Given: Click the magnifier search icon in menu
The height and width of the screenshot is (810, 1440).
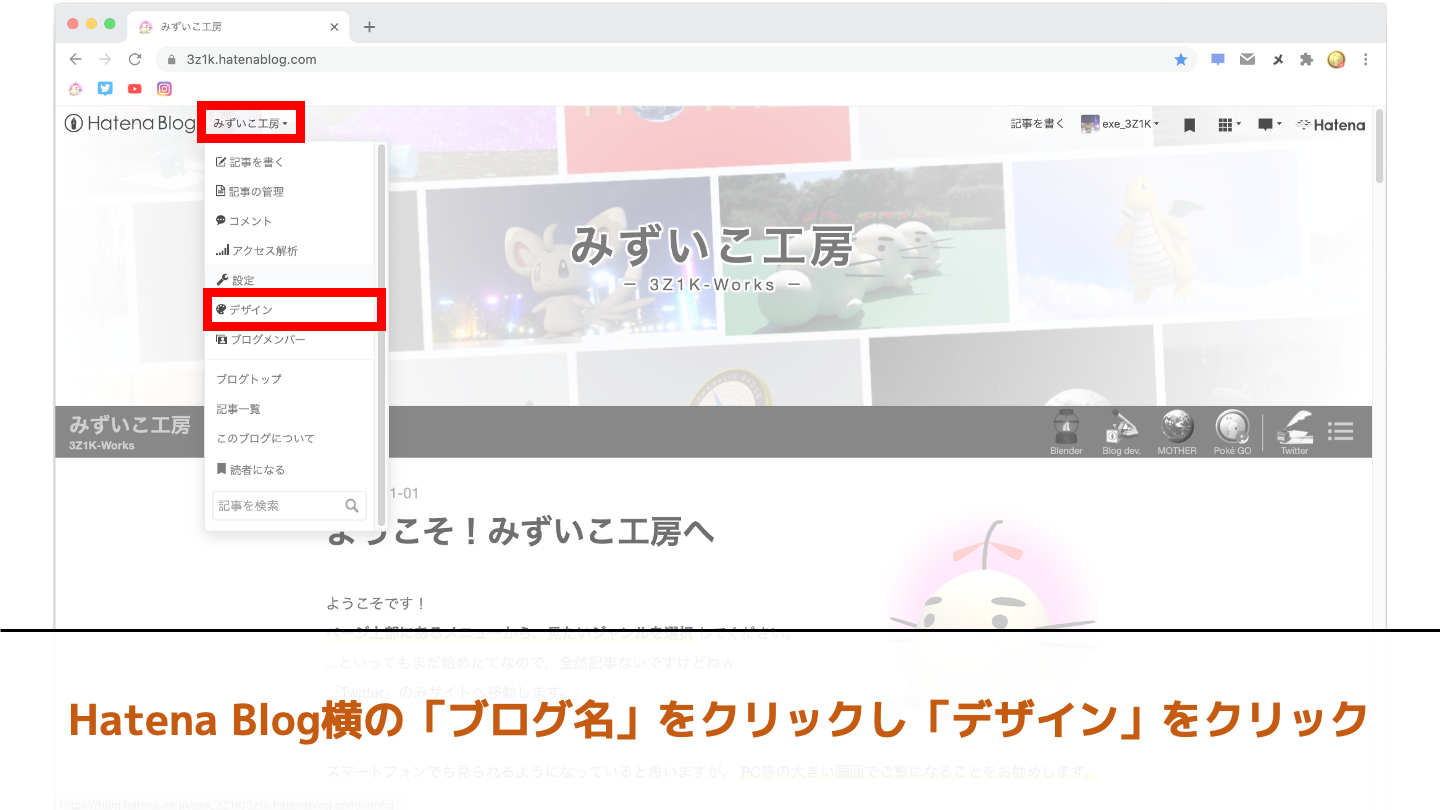Looking at the screenshot, I should 352,506.
